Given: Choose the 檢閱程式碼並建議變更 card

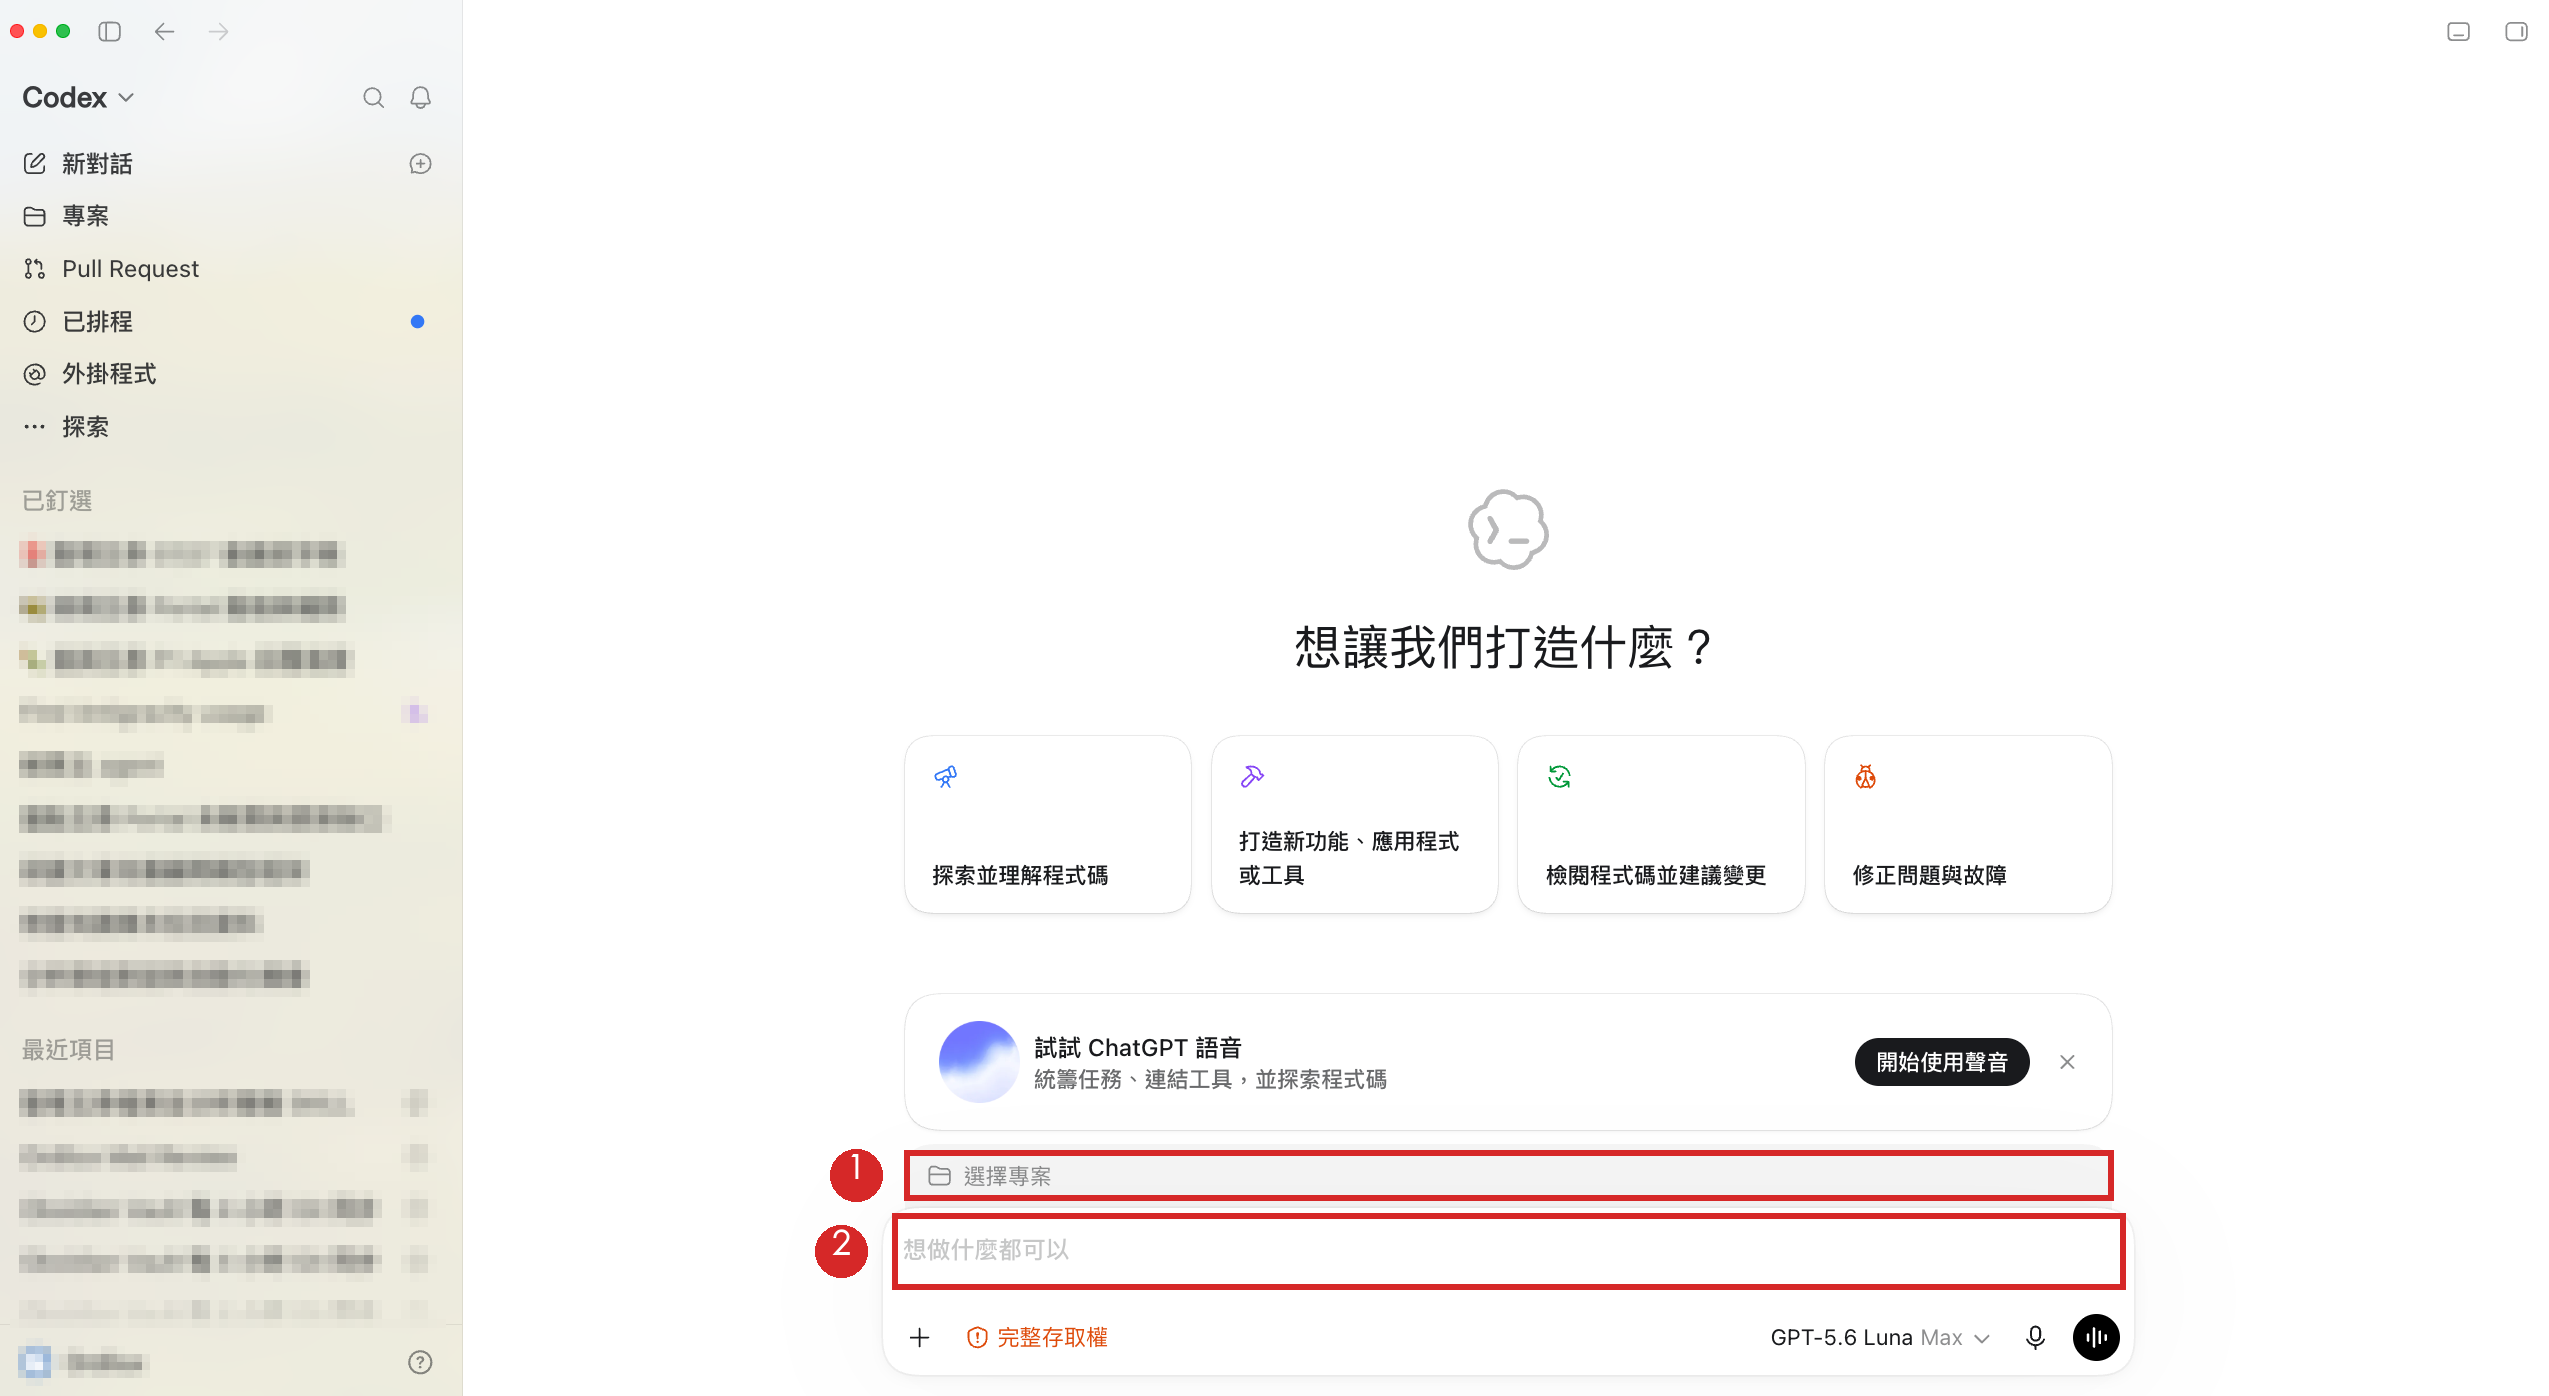Looking at the screenshot, I should click(1661, 825).
